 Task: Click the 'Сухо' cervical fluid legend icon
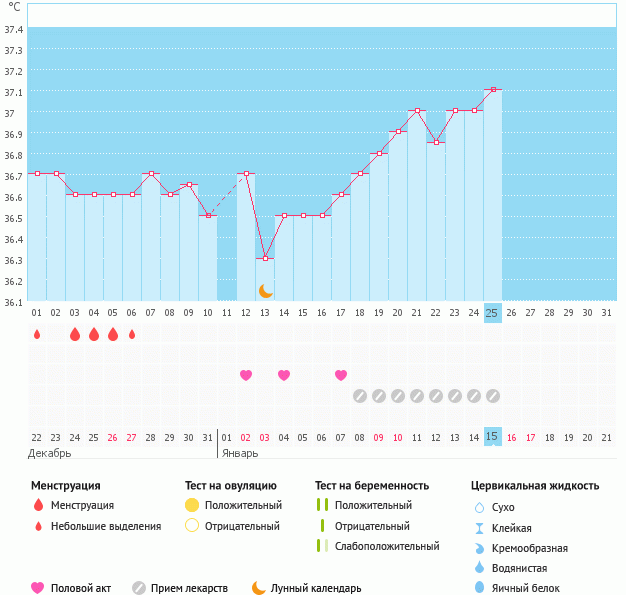click(x=479, y=507)
